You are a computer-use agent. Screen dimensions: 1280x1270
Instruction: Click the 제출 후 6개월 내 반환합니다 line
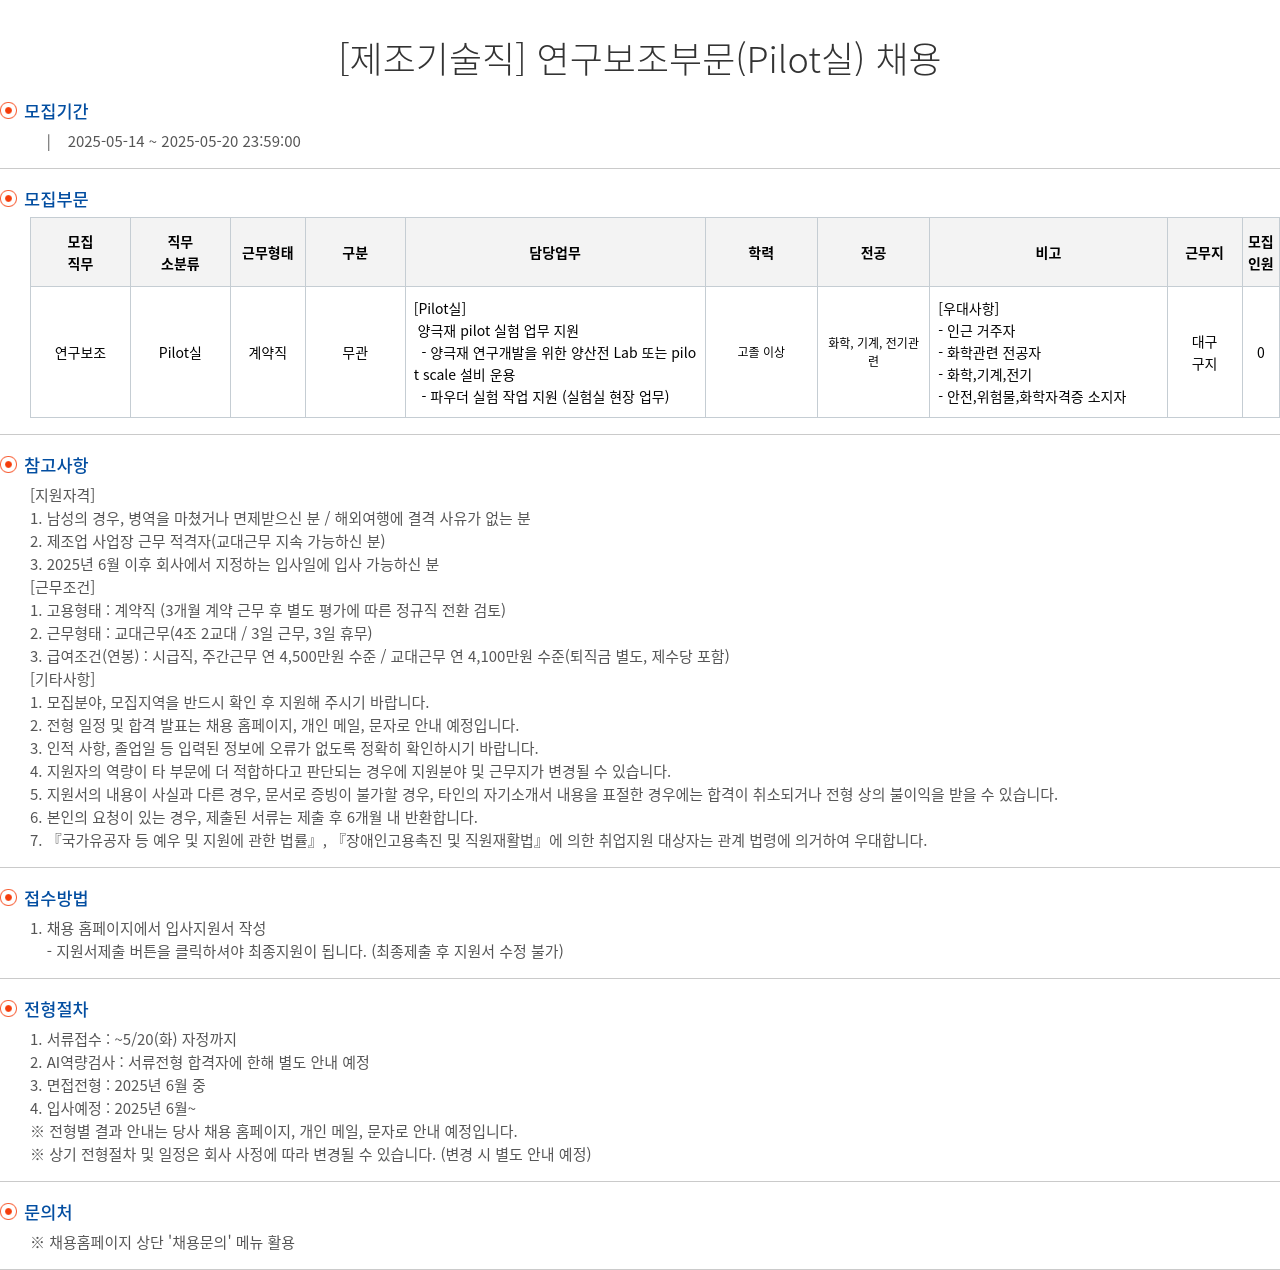tap(254, 817)
